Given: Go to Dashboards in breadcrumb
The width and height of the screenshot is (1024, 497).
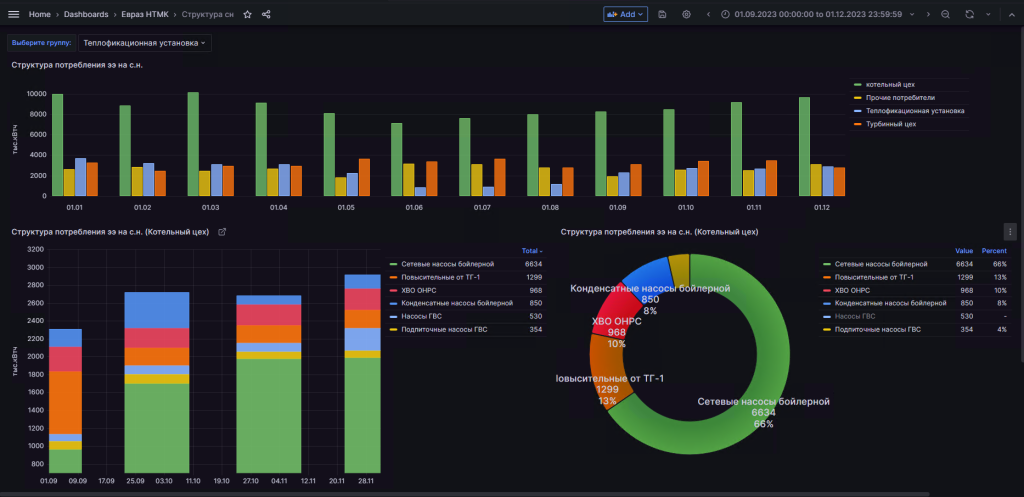Looking at the screenshot, I should tap(86, 15).
